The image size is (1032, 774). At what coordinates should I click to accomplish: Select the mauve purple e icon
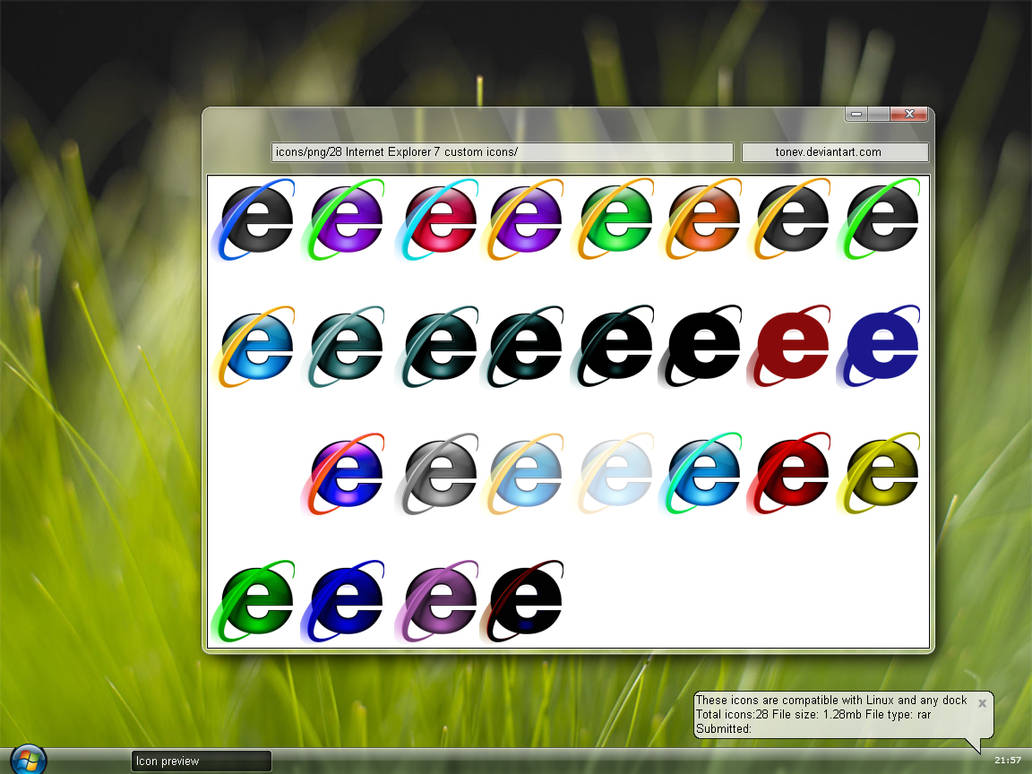(x=438, y=601)
